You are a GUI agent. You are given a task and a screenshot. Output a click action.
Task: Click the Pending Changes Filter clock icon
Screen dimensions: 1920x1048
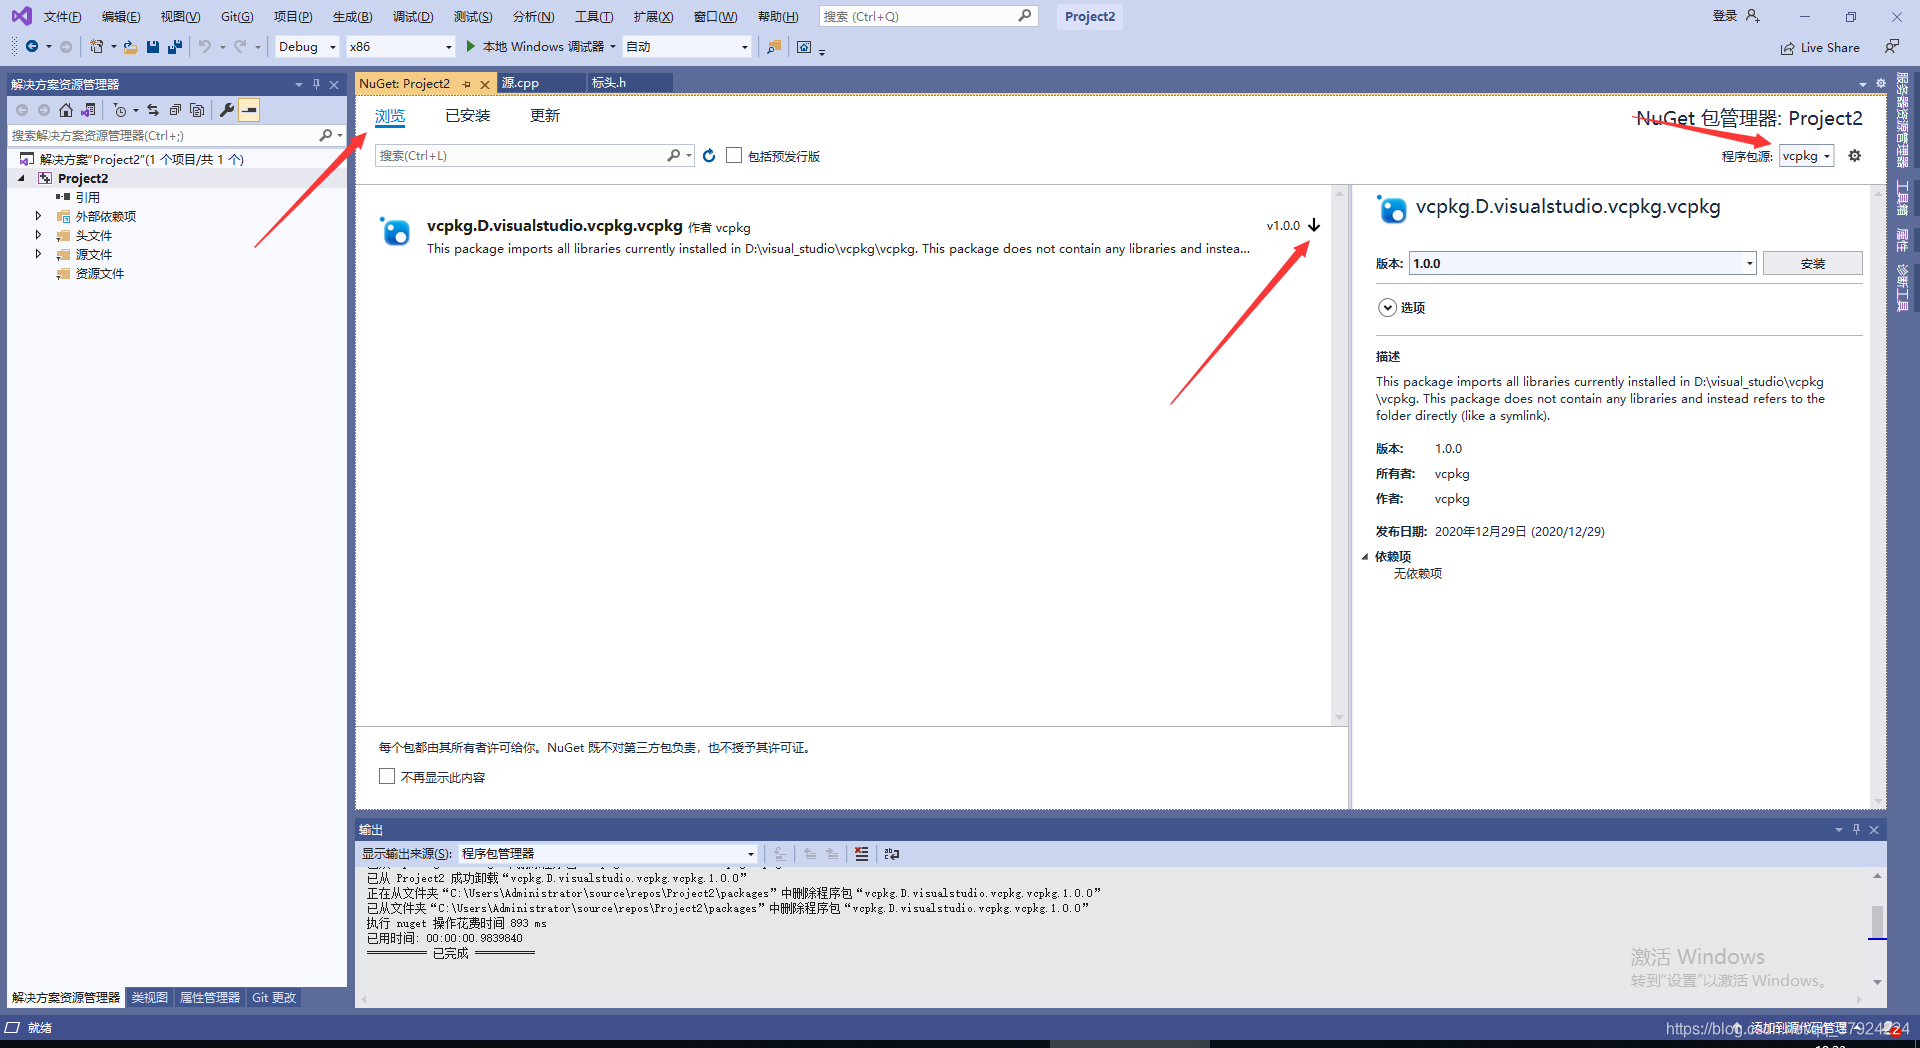tap(120, 110)
